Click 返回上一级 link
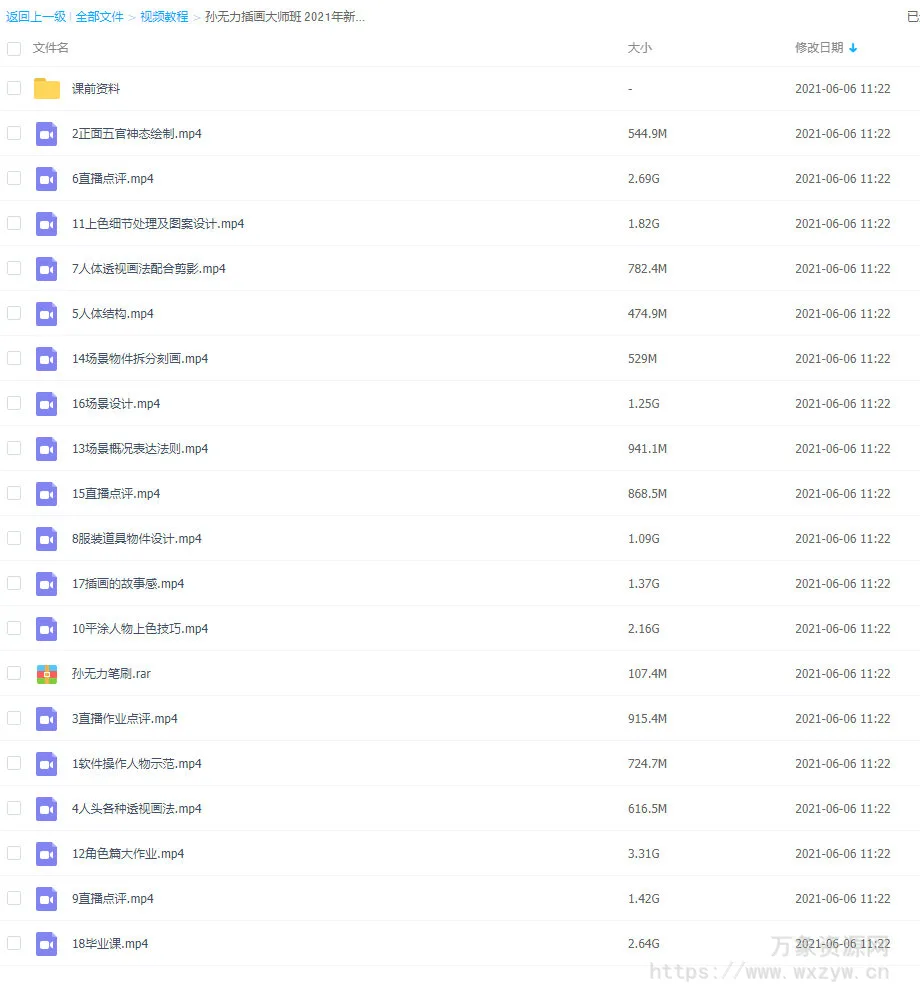This screenshot has height=1006, width=920. [35, 17]
